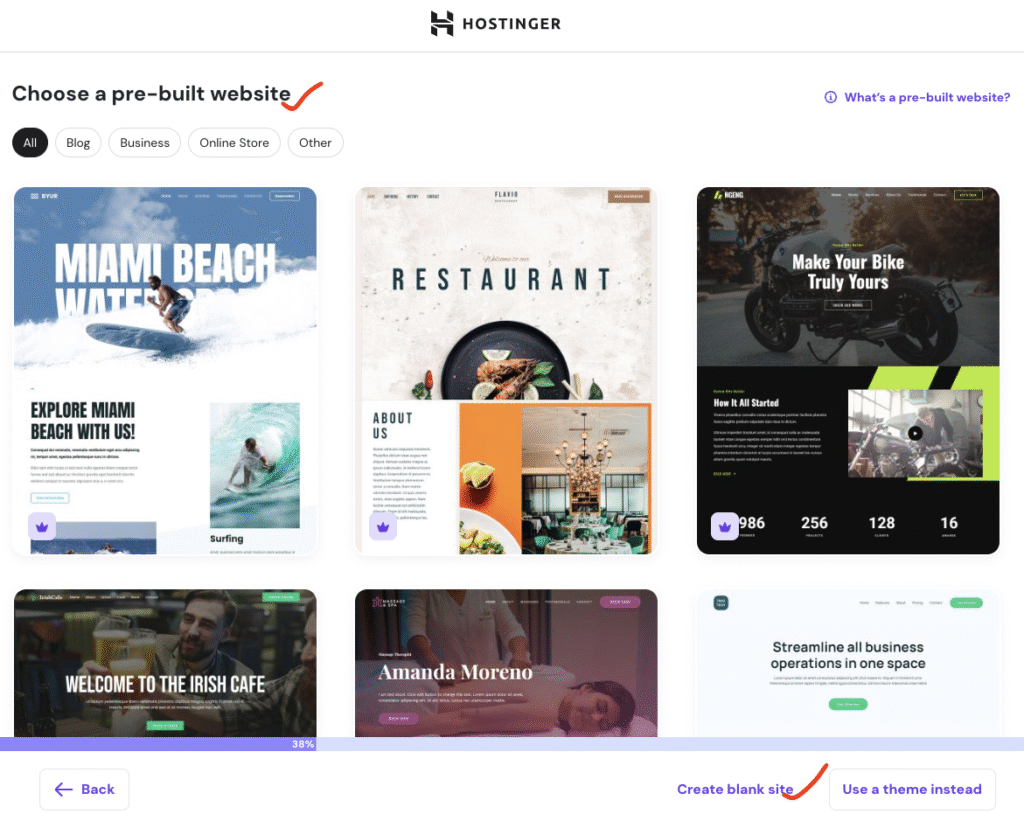Open the "What's a pre-built website?" link
1024x821 pixels.
click(x=927, y=97)
